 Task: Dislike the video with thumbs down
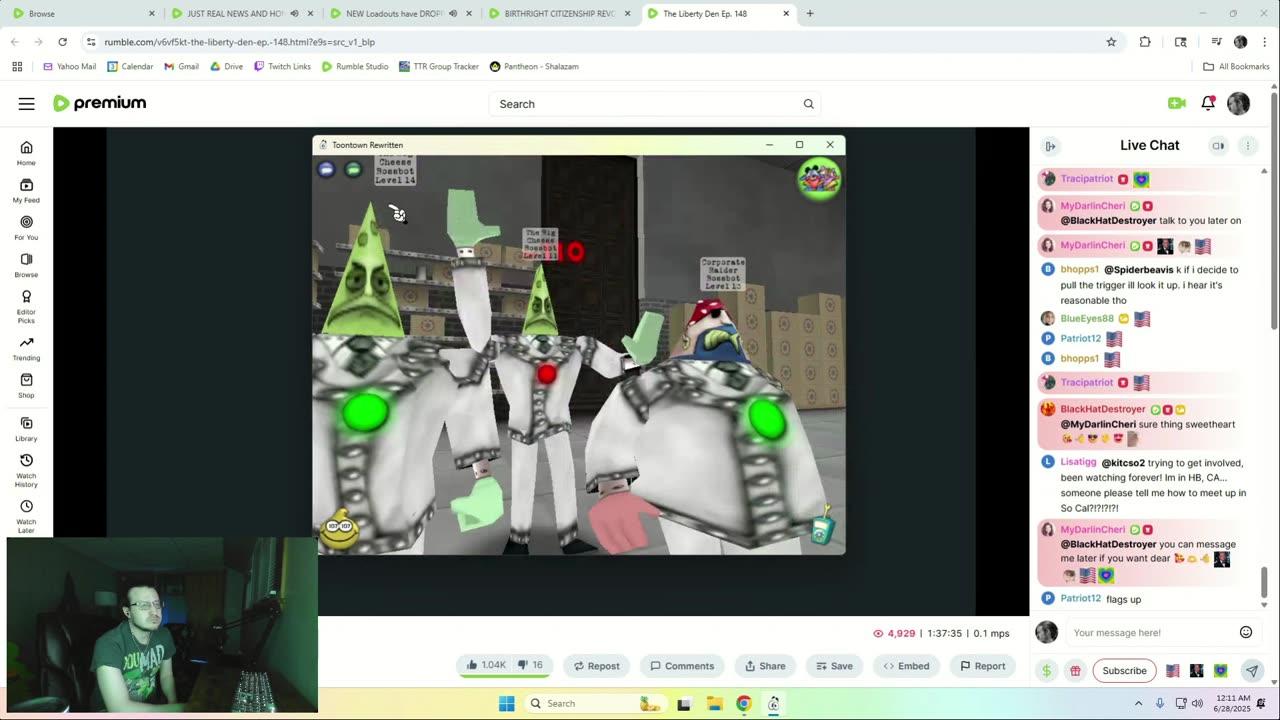tap(531, 666)
